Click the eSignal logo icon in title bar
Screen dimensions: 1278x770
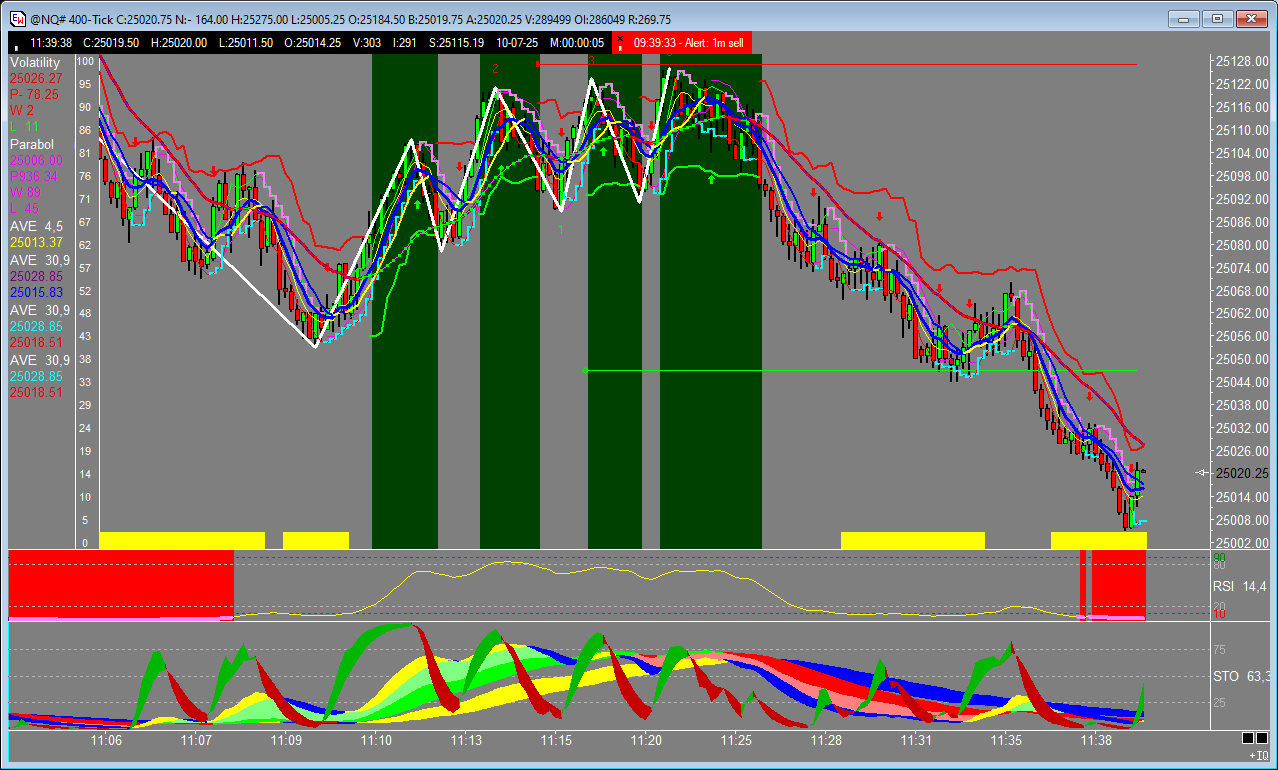(x=17, y=19)
